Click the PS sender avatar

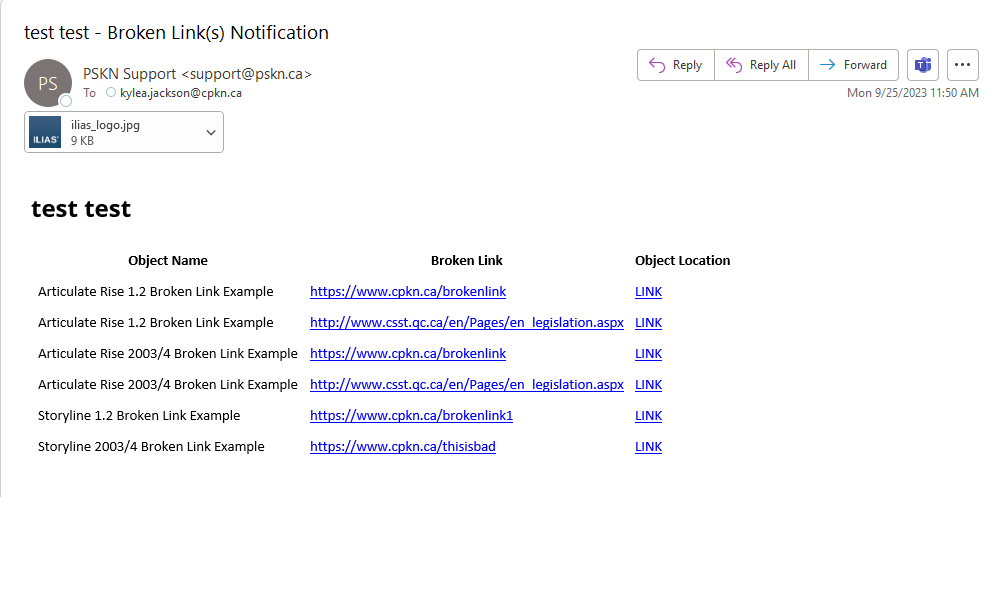pos(48,83)
